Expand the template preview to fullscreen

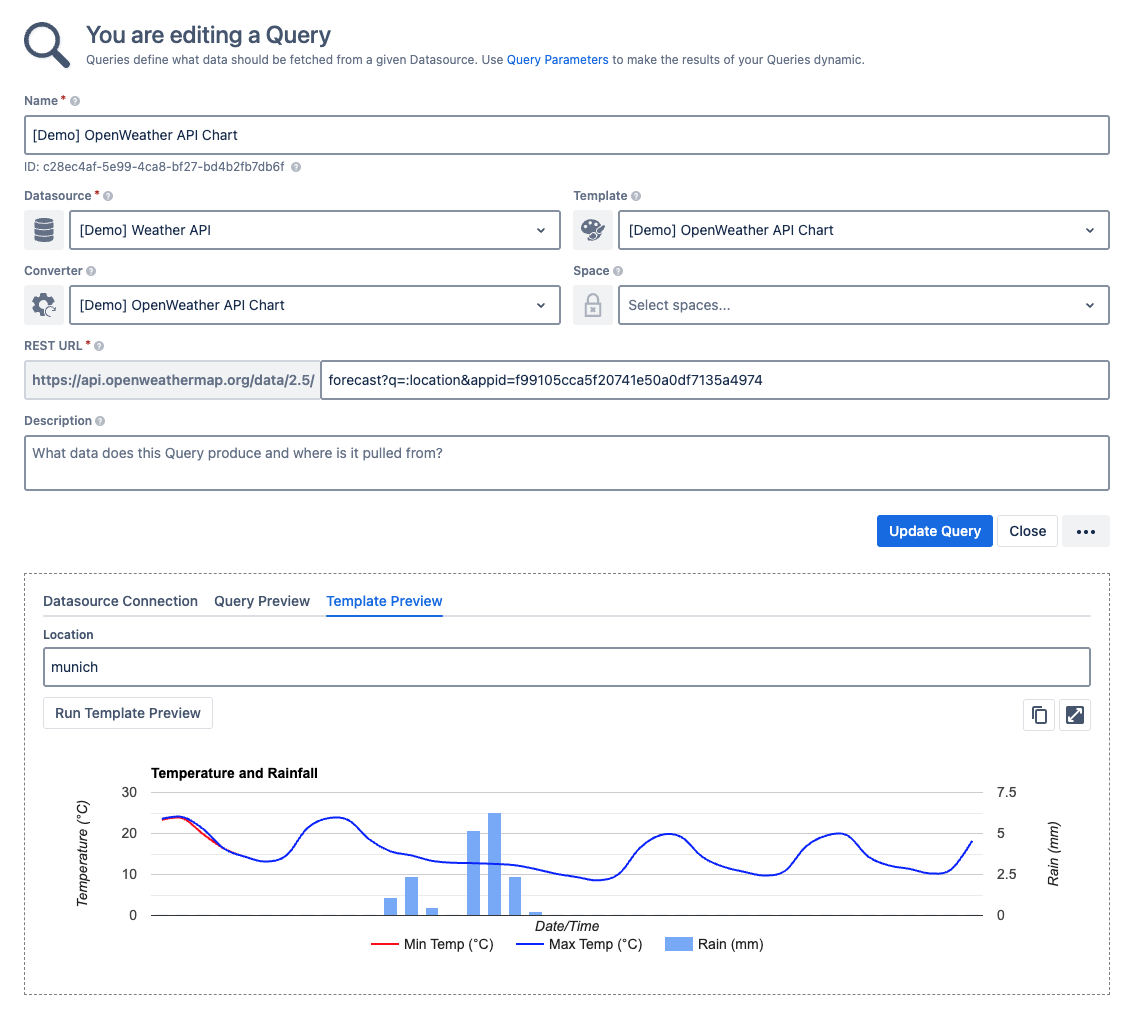[1075, 715]
